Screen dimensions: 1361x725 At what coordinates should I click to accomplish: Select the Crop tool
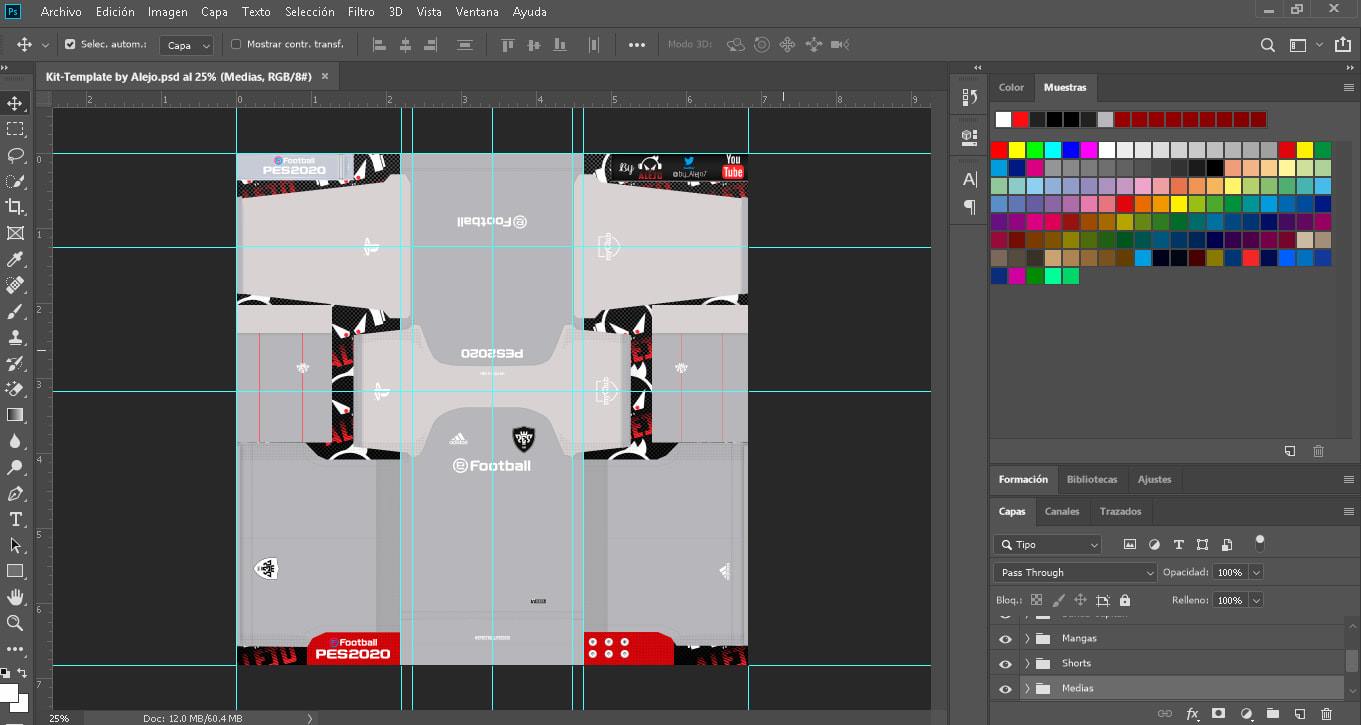(x=15, y=207)
